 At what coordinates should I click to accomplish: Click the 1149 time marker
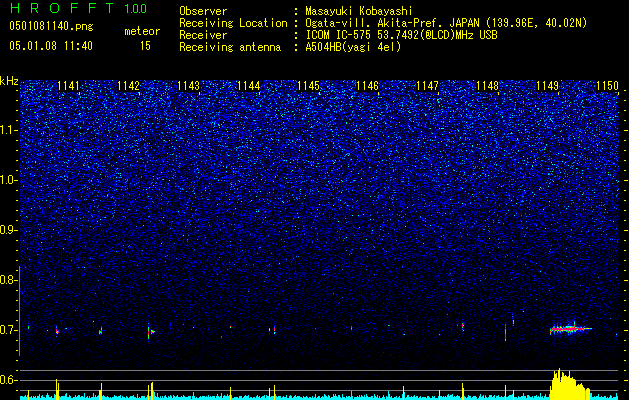547,86
